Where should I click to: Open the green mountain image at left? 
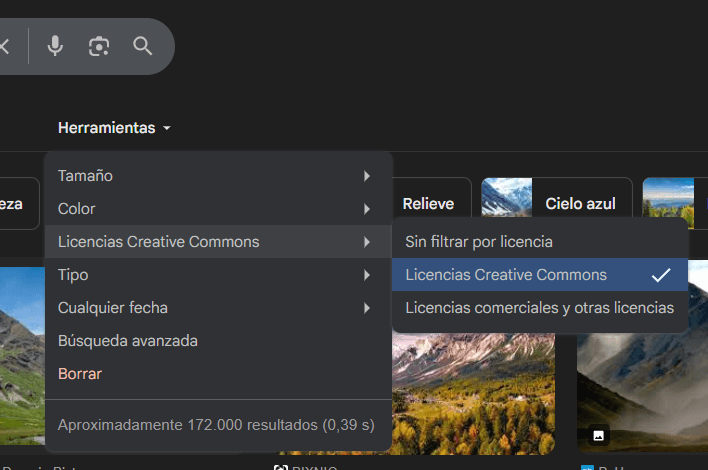22,356
